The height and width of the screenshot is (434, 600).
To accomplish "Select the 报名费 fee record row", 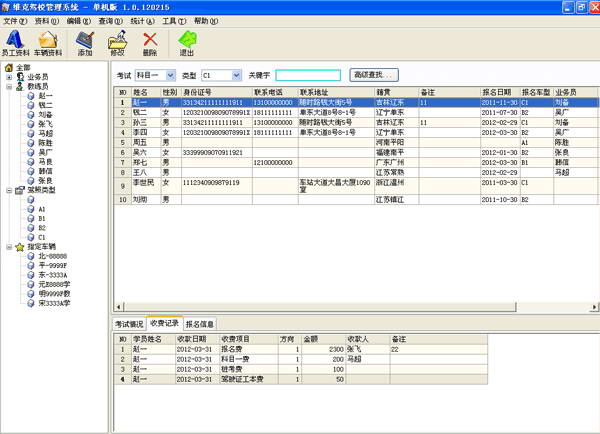I will [300, 349].
